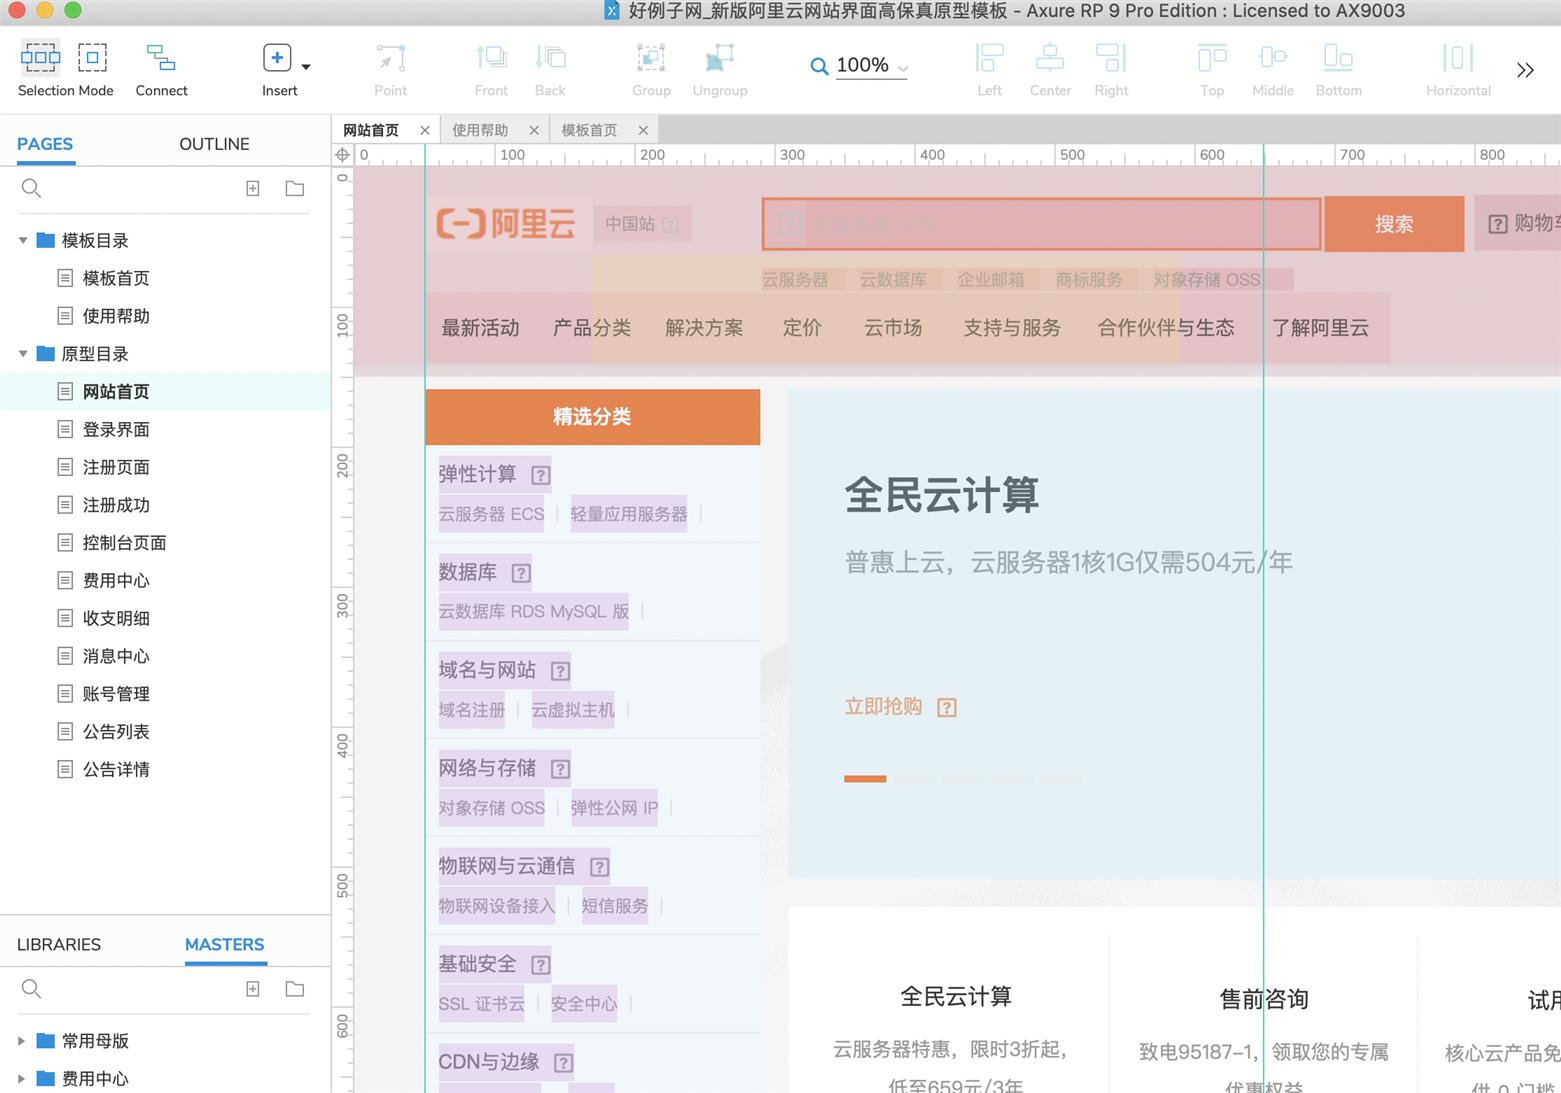Click the zoom magnifier icon

tap(819, 67)
